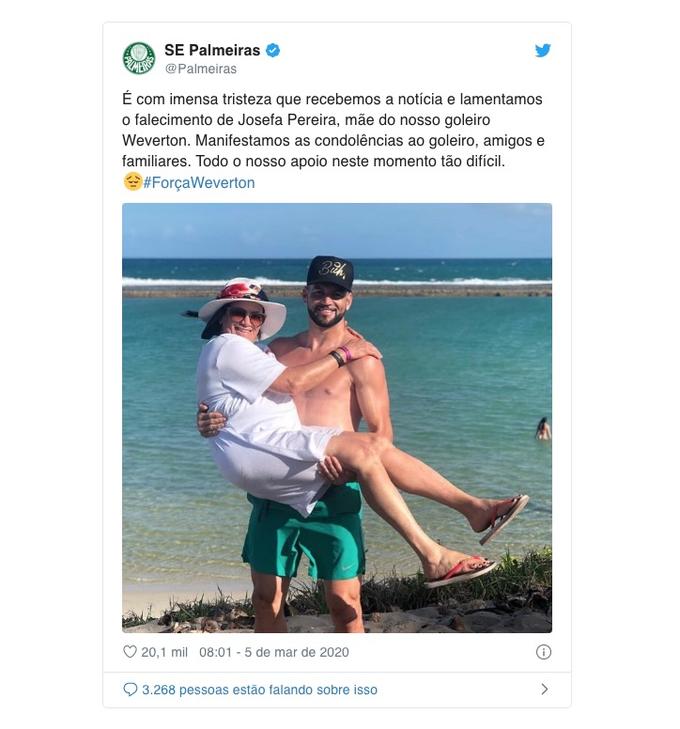
Task: Click the green shorts in the photo
Action: pos(304,533)
